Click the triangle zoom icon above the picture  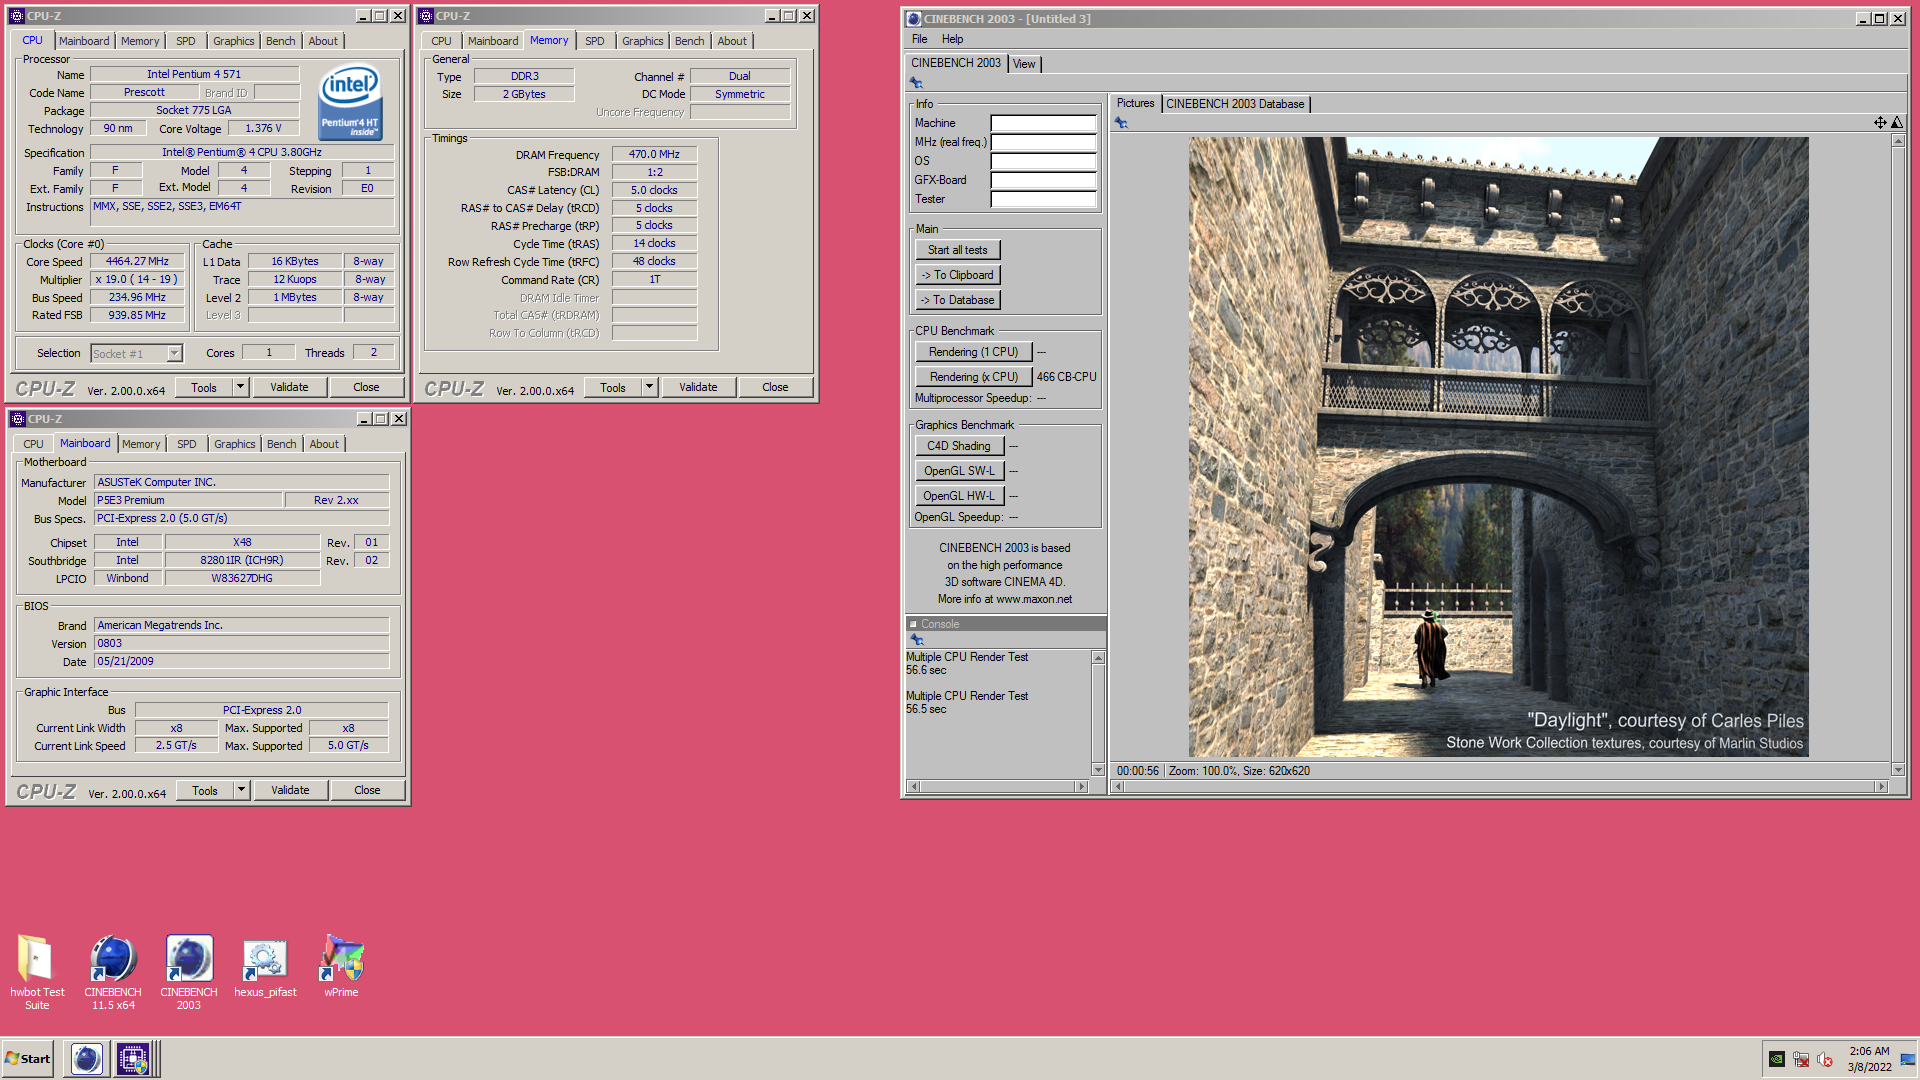[1897, 122]
